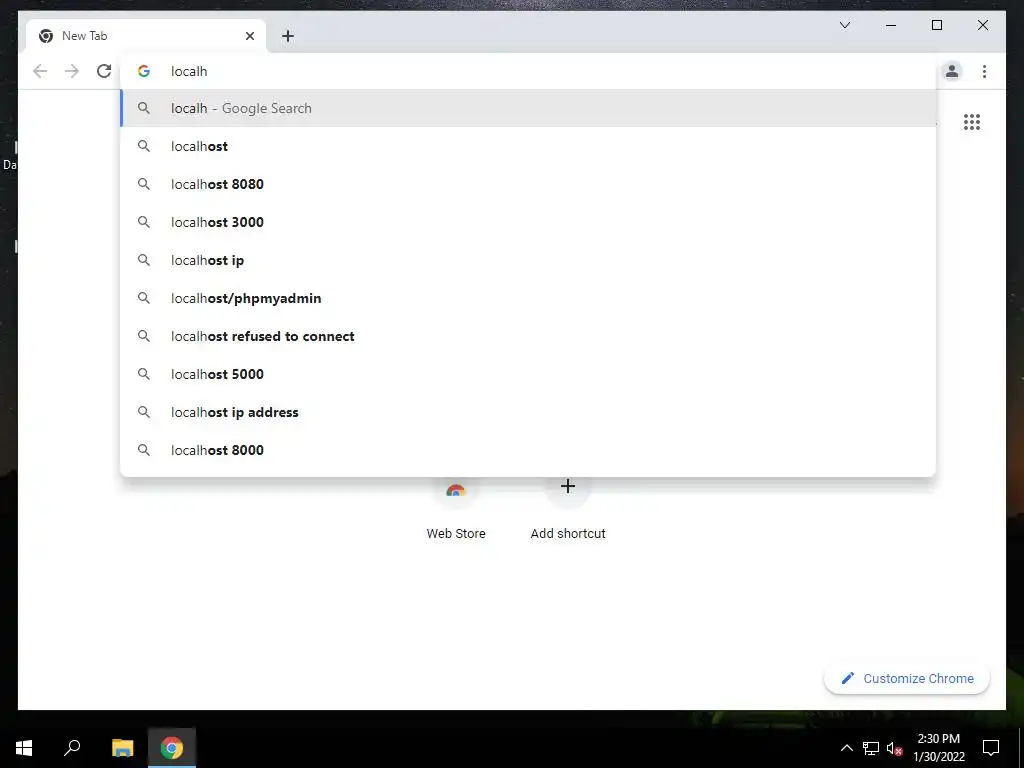
Task: Click the Add shortcut plus tile
Action: point(568,511)
